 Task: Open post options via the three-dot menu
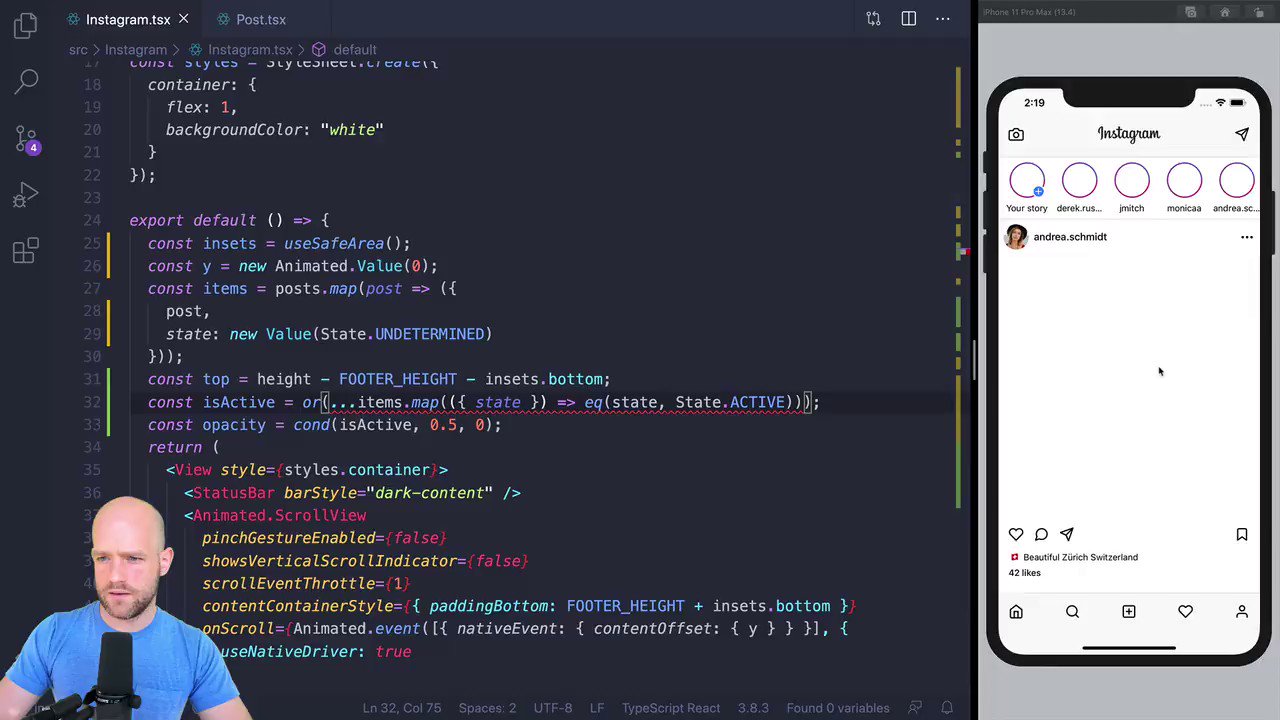(x=1247, y=236)
